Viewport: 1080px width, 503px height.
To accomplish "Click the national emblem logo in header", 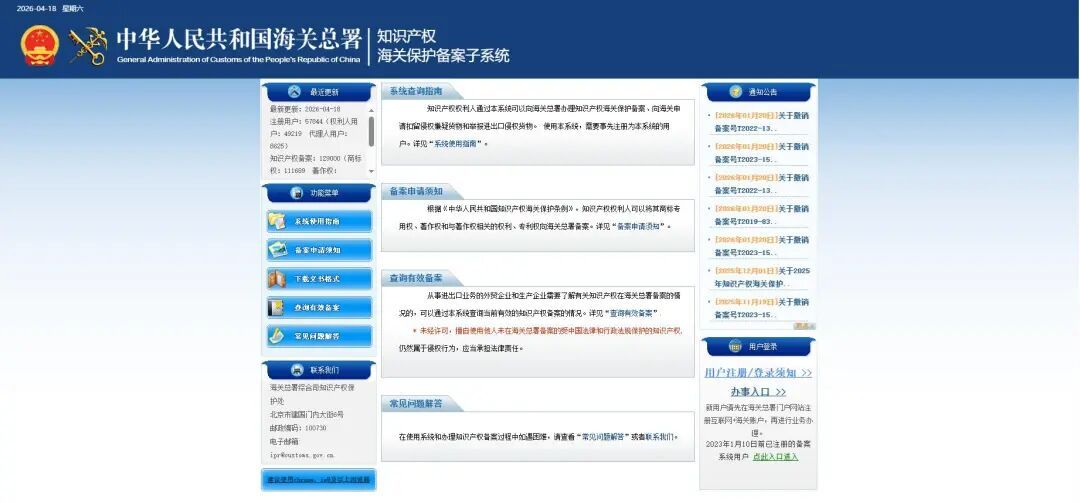I will tap(39, 45).
